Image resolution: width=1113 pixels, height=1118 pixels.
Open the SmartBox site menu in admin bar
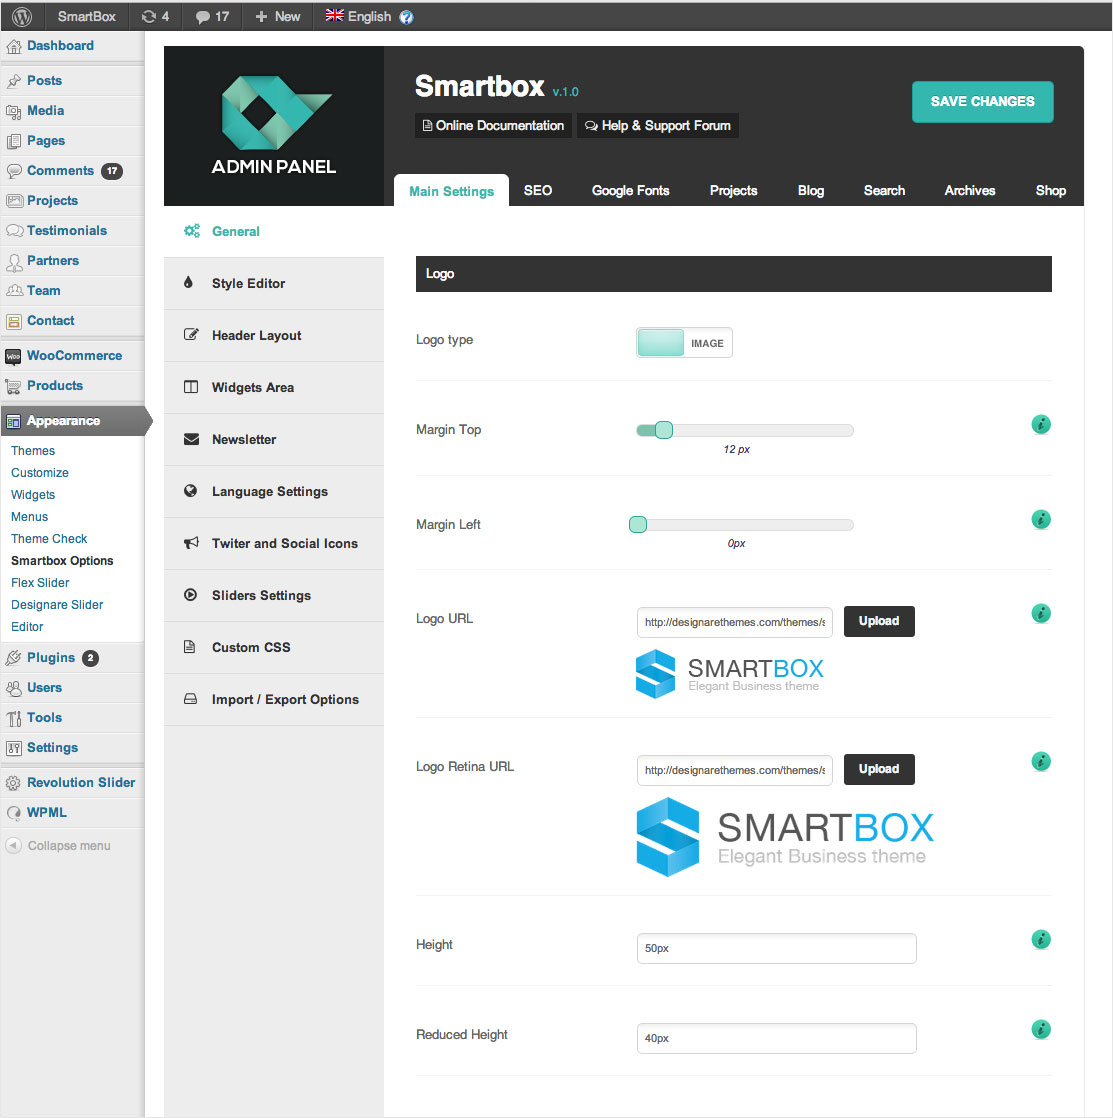click(x=86, y=16)
